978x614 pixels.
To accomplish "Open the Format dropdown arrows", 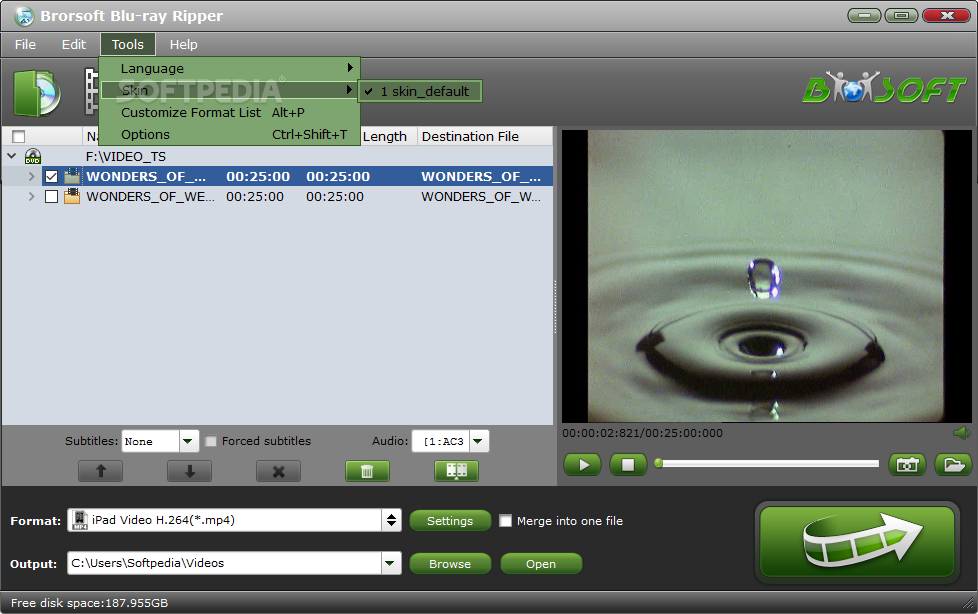I will click(x=391, y=520).
